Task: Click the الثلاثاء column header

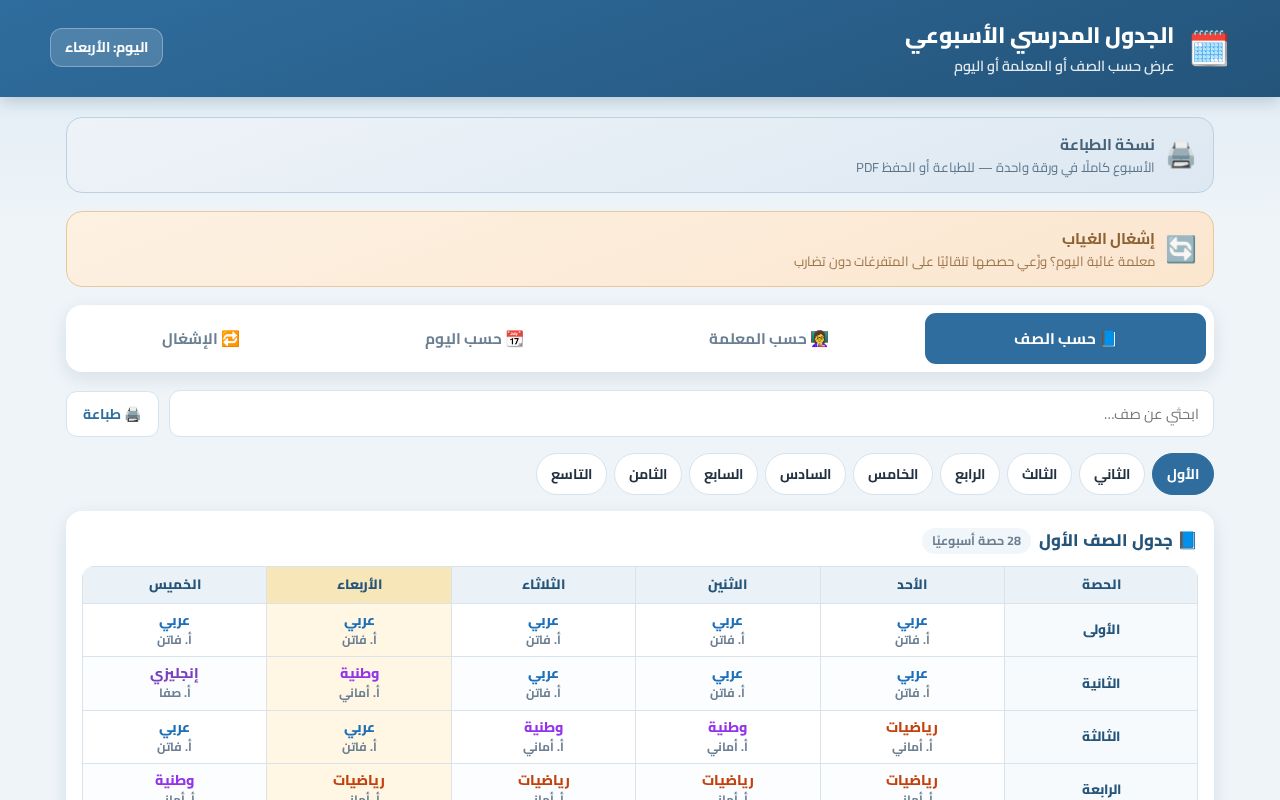Action: (543, 585)
